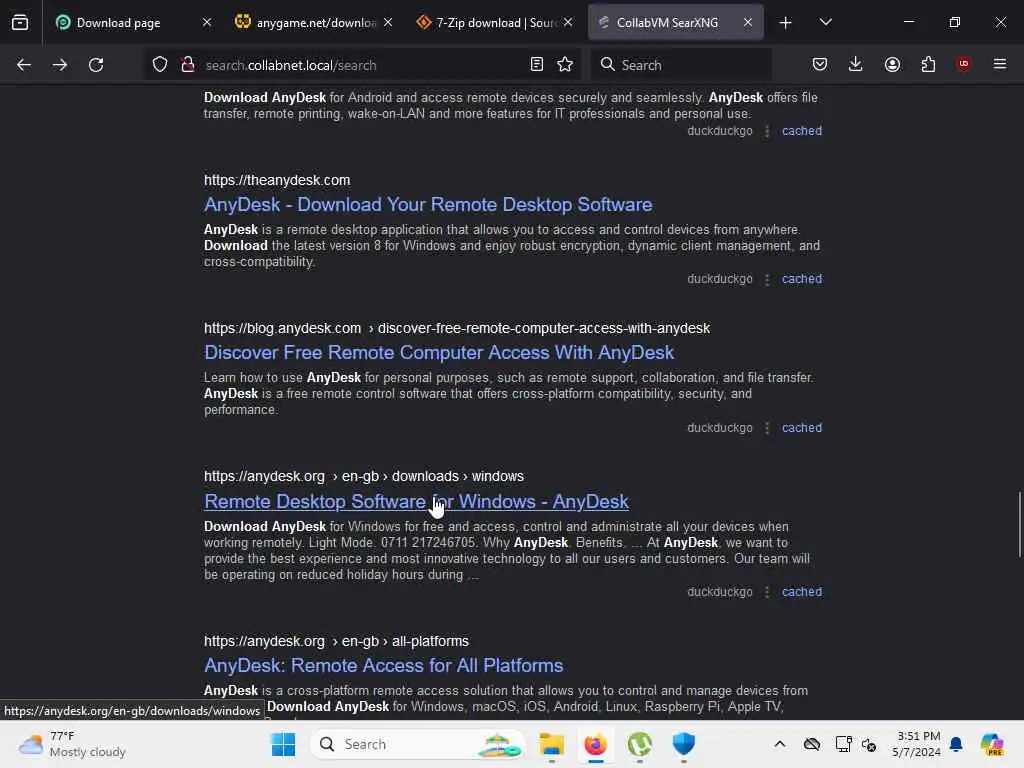
Task: Open File Explorer from the taskbar
Action: point(551,744)
